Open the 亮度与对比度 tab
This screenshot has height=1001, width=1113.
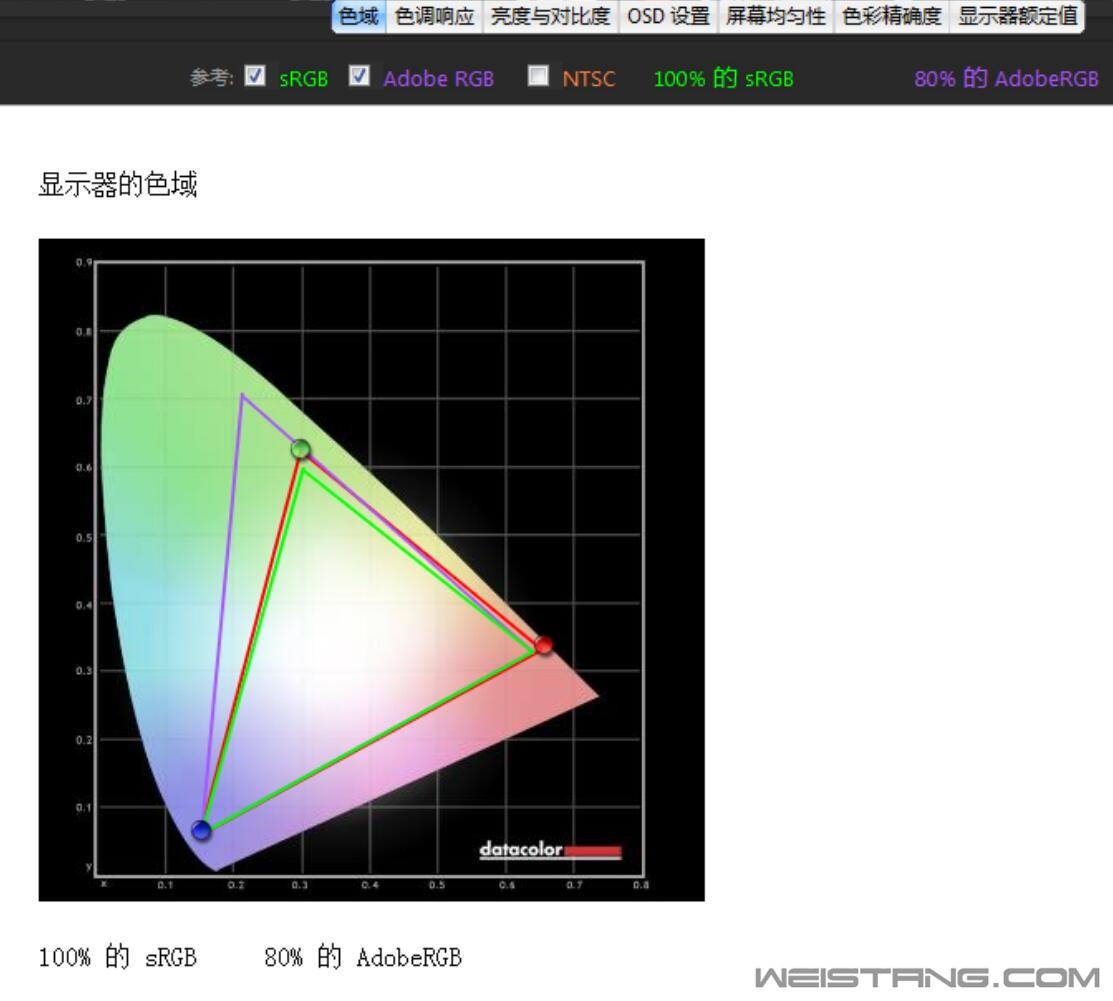[x=550, y=16]
